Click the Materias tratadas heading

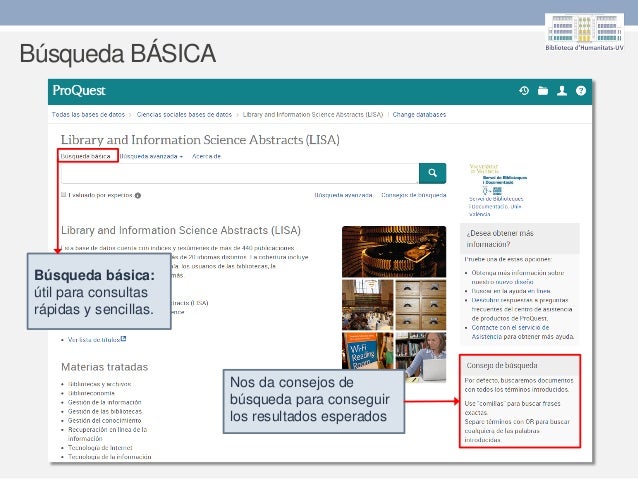coord(105,367)
